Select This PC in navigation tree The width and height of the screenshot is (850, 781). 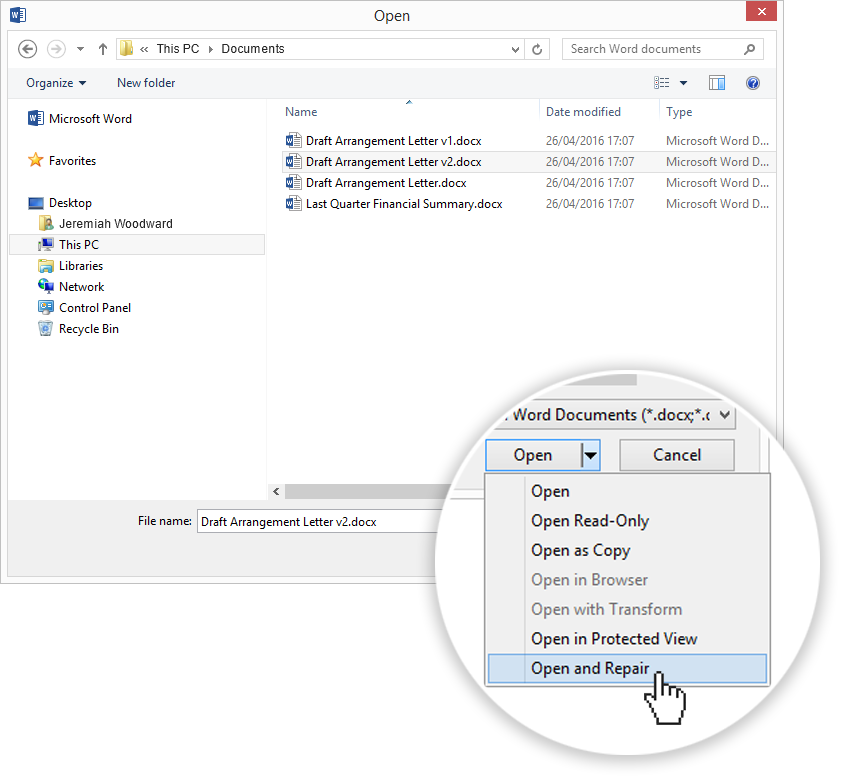pyautogui.click(x=137, y=244)
